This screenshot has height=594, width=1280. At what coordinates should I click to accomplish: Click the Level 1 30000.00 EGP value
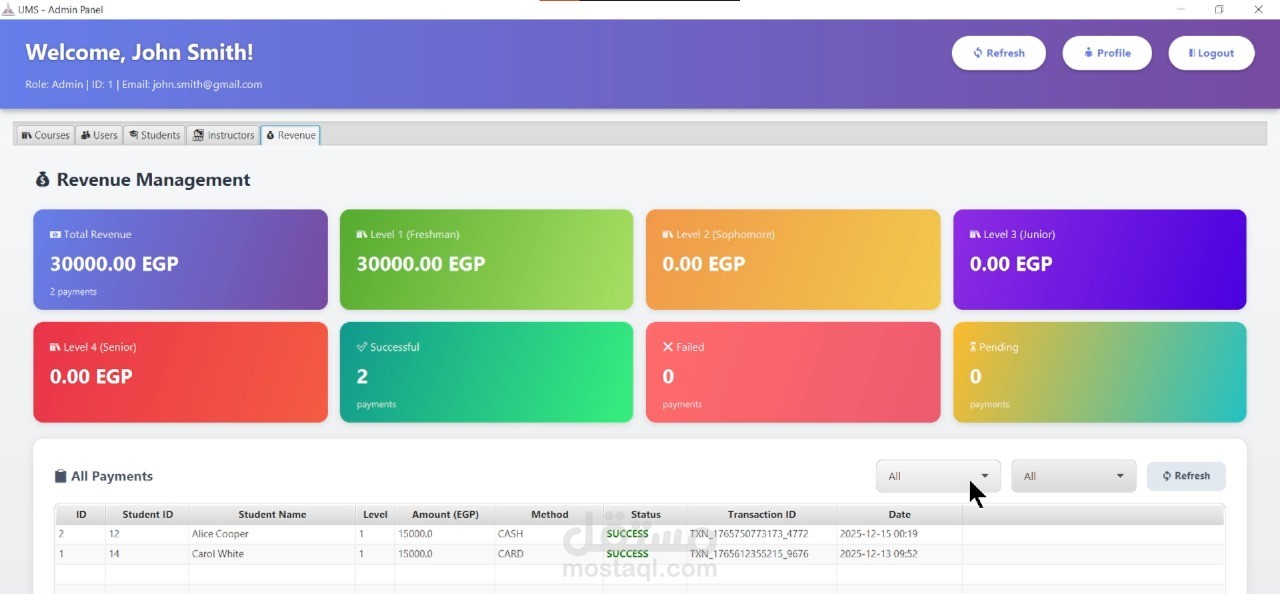(x=421, y=264)
